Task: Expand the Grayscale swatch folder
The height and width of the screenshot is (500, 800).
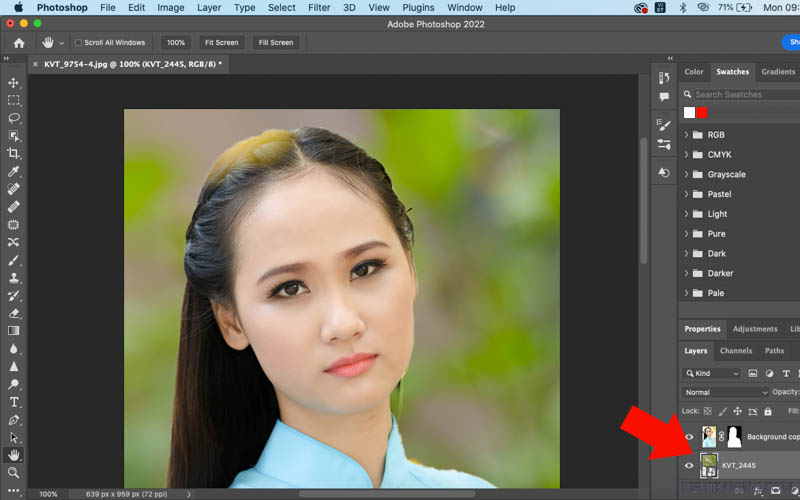Action: coord(686,174)
